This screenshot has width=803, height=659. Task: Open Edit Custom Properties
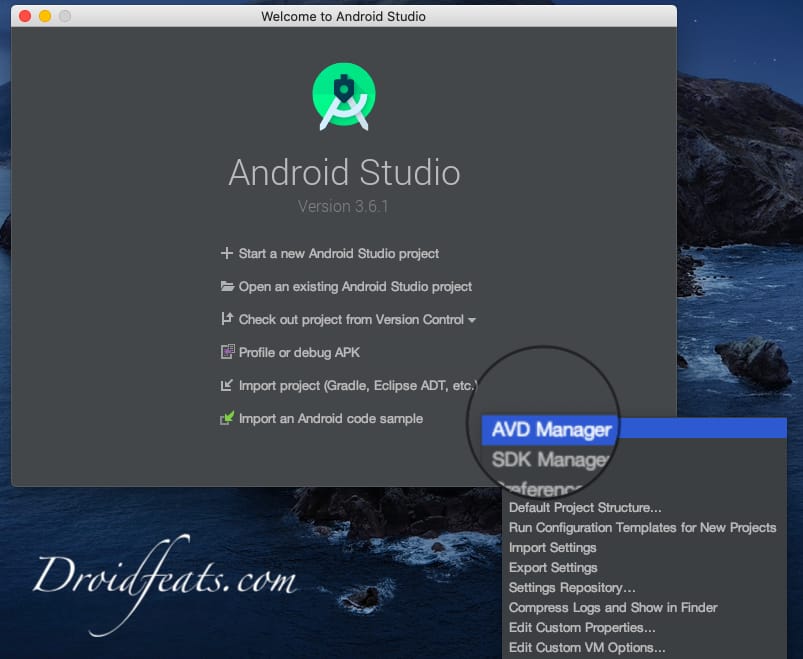(x=586, y=627)
